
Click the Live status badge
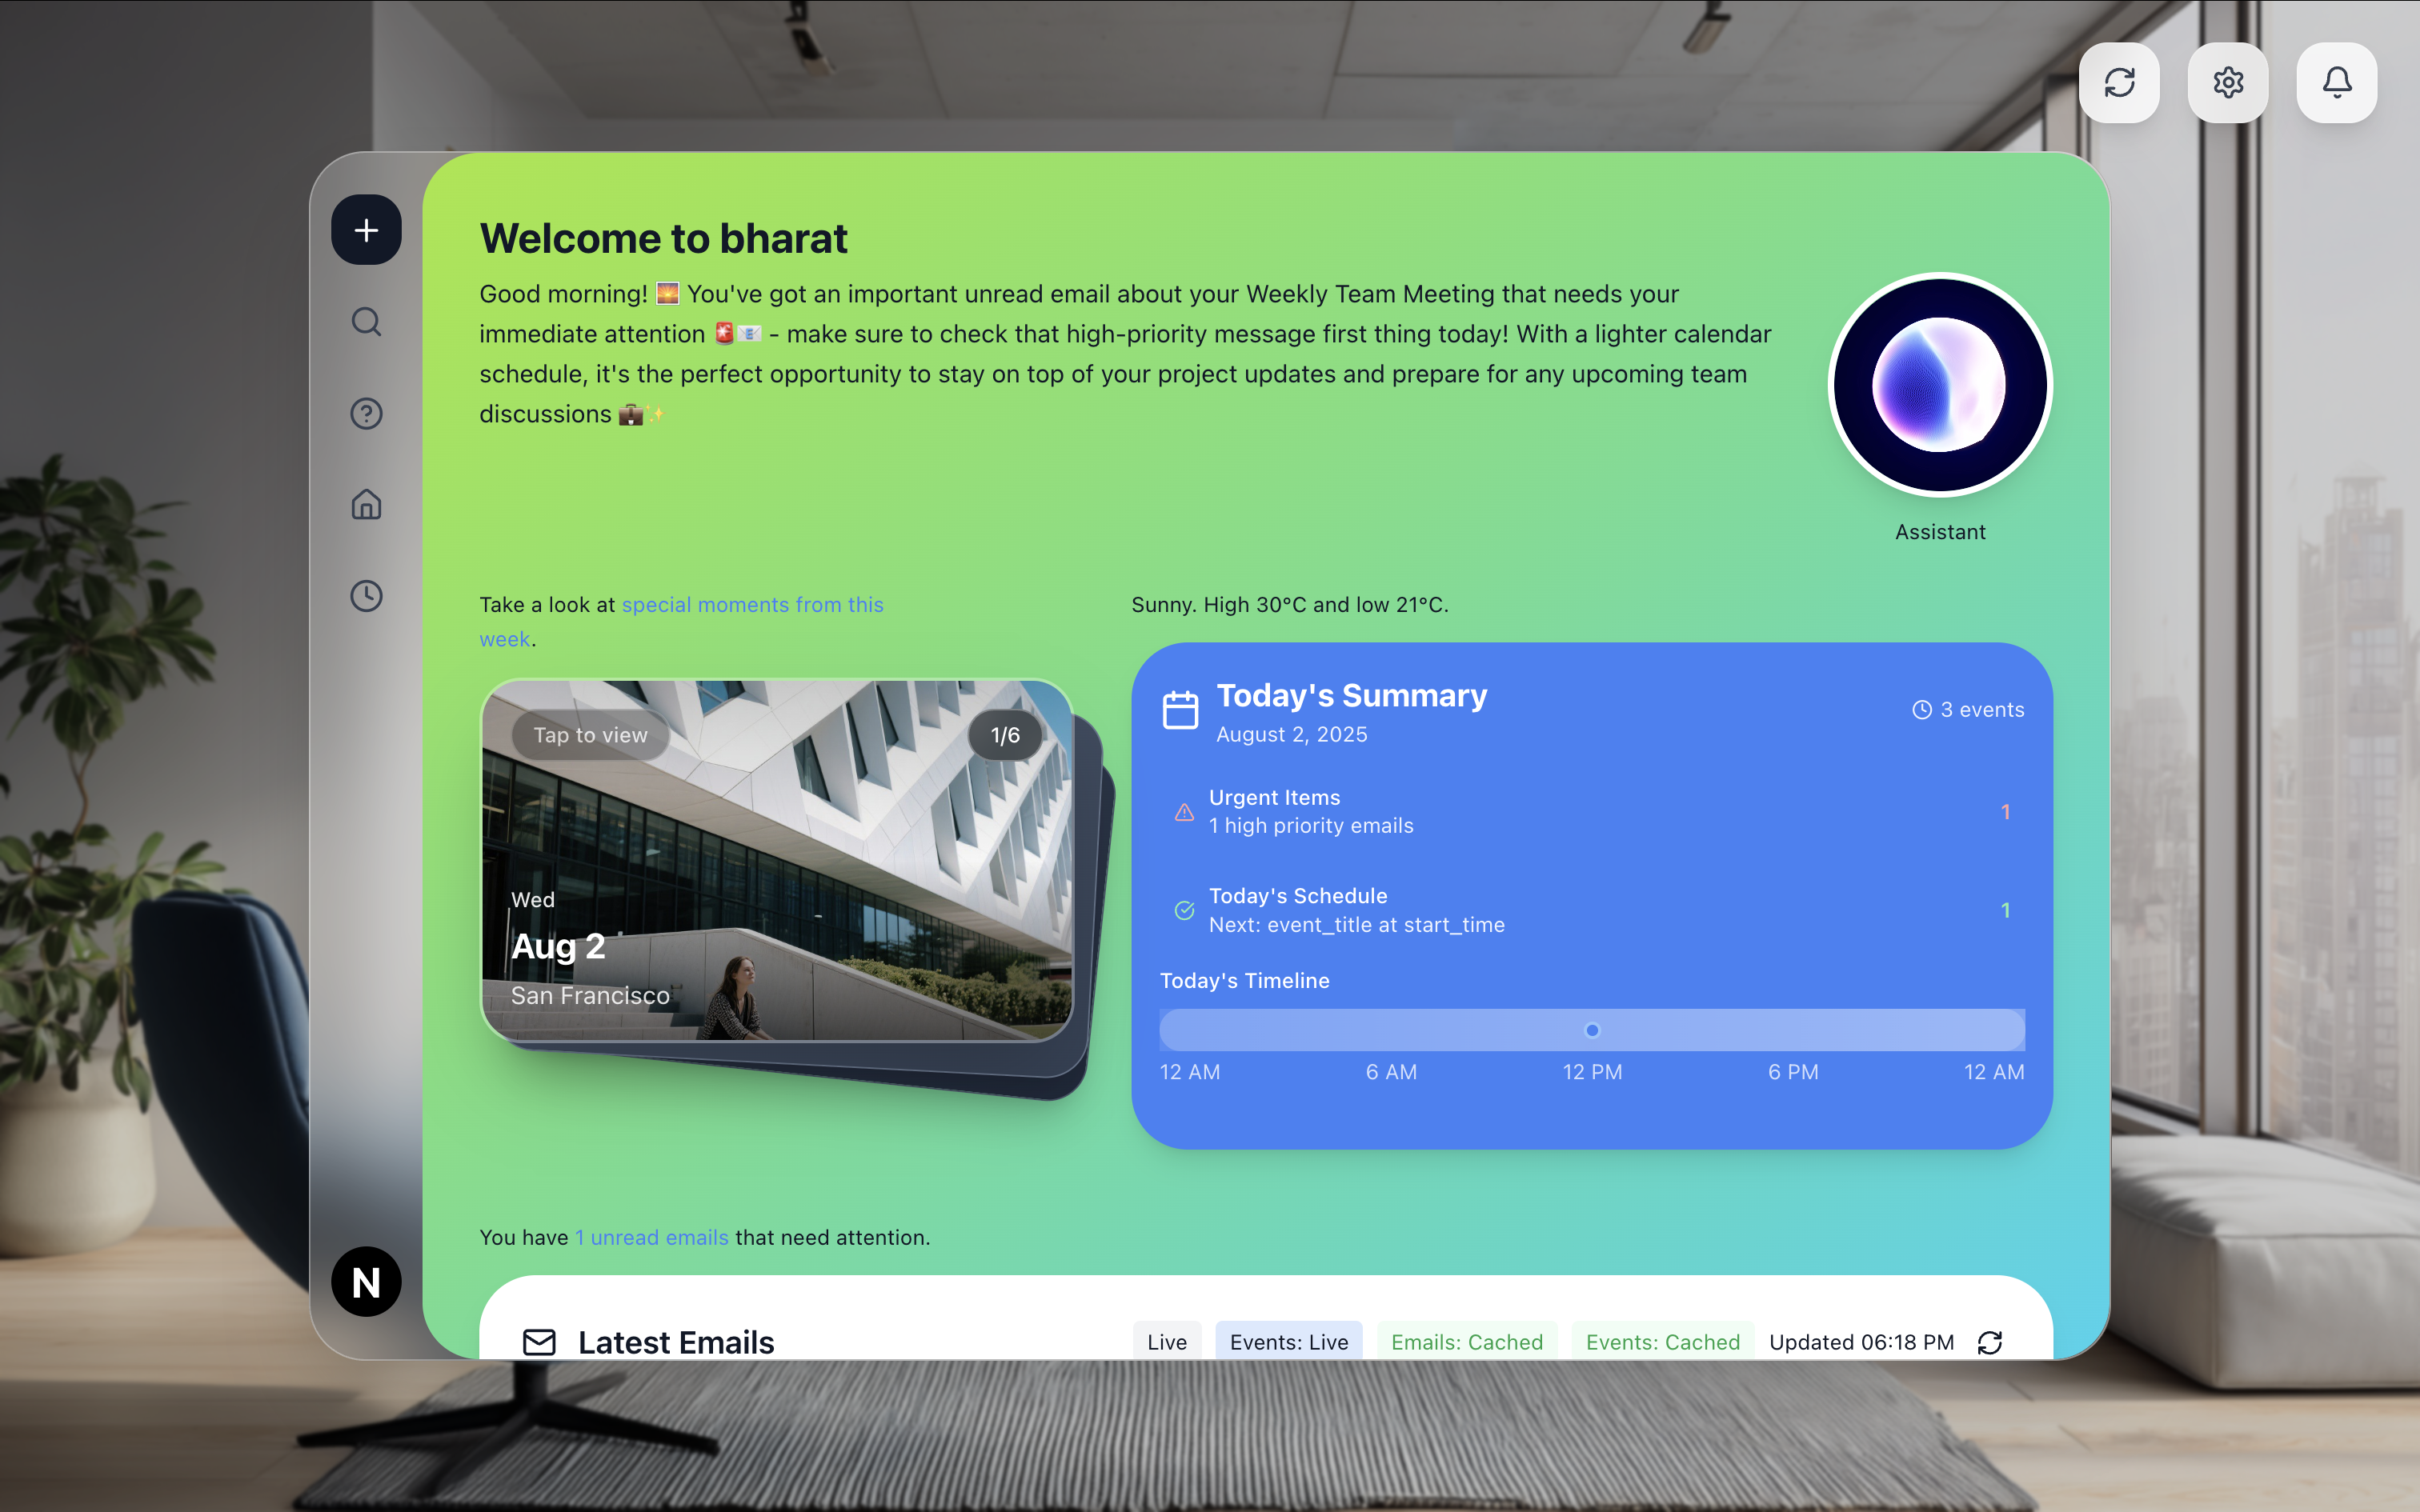(x=1166, y=1342)
